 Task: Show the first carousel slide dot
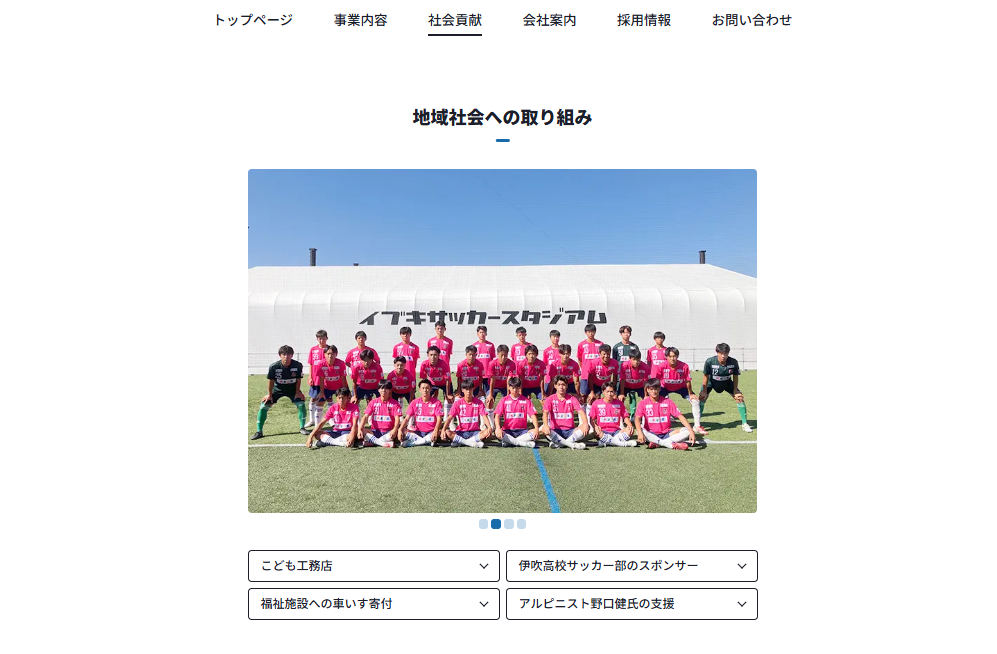(483, 524)
